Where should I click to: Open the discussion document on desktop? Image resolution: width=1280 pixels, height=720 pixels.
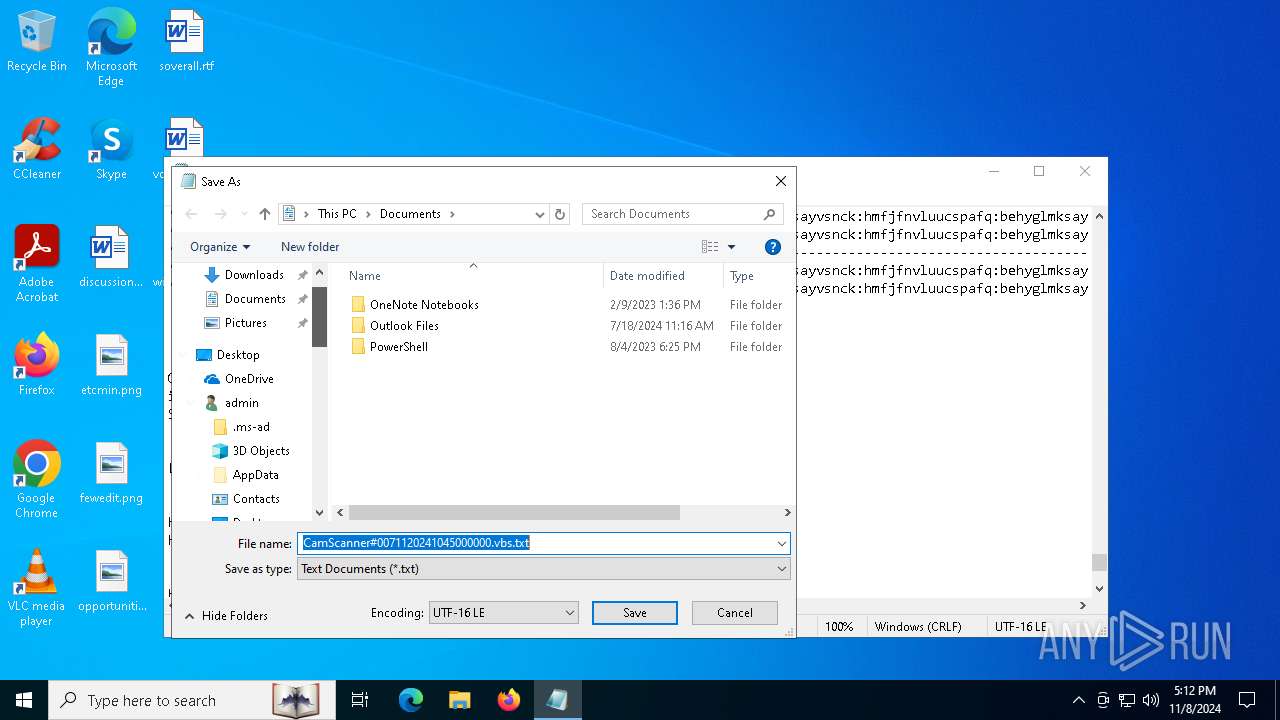111,258
